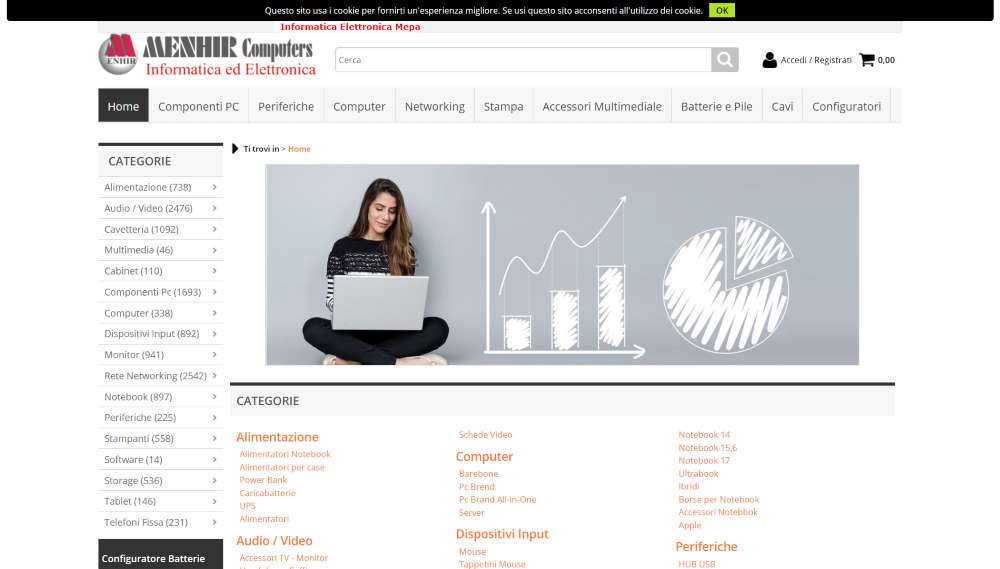This screenshot has height=569, width=1000.
Task: Open the Networking navigation menu
Action: (x=434, y=106)
